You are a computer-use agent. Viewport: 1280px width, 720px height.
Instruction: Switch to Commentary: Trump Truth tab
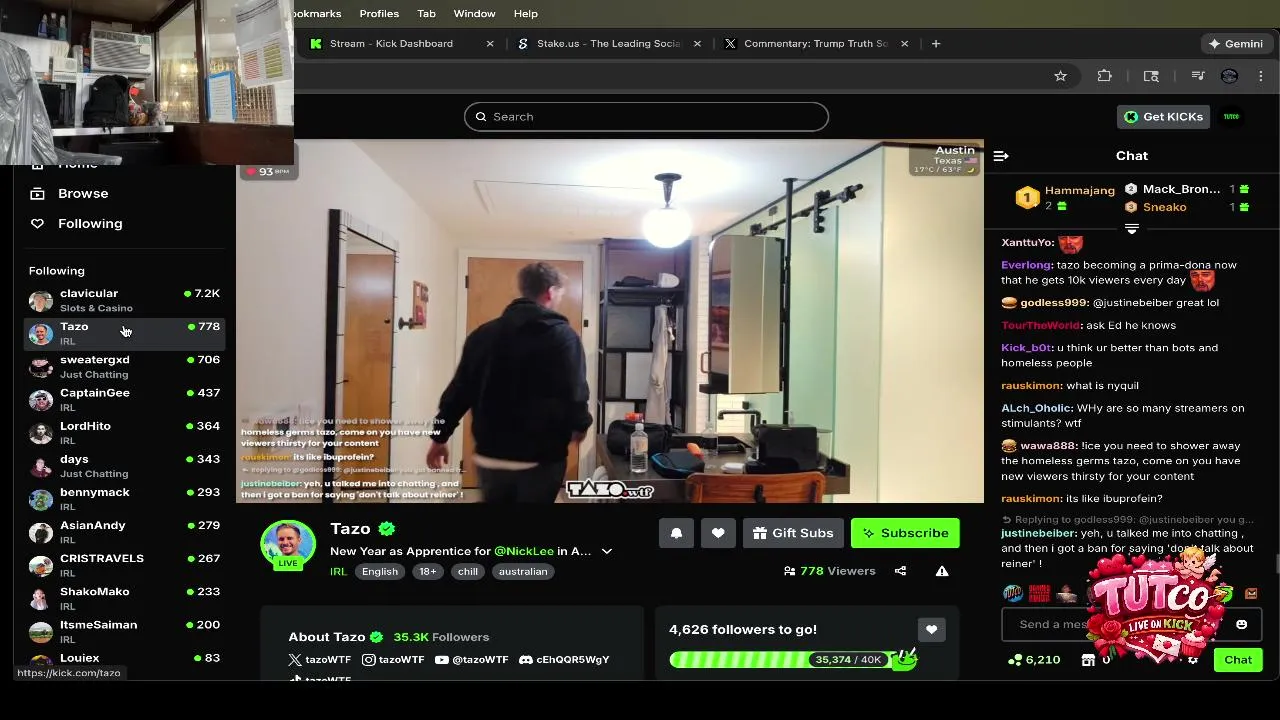tap(815, 44)
